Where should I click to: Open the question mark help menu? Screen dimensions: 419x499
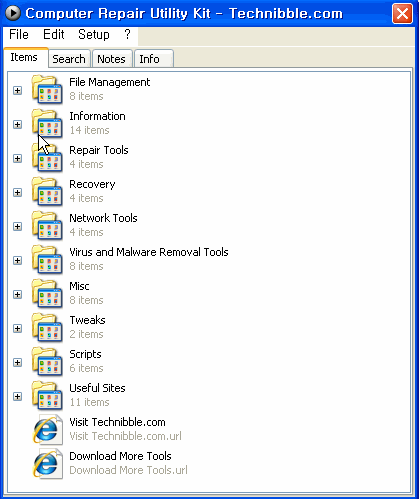tap(127, 34)
